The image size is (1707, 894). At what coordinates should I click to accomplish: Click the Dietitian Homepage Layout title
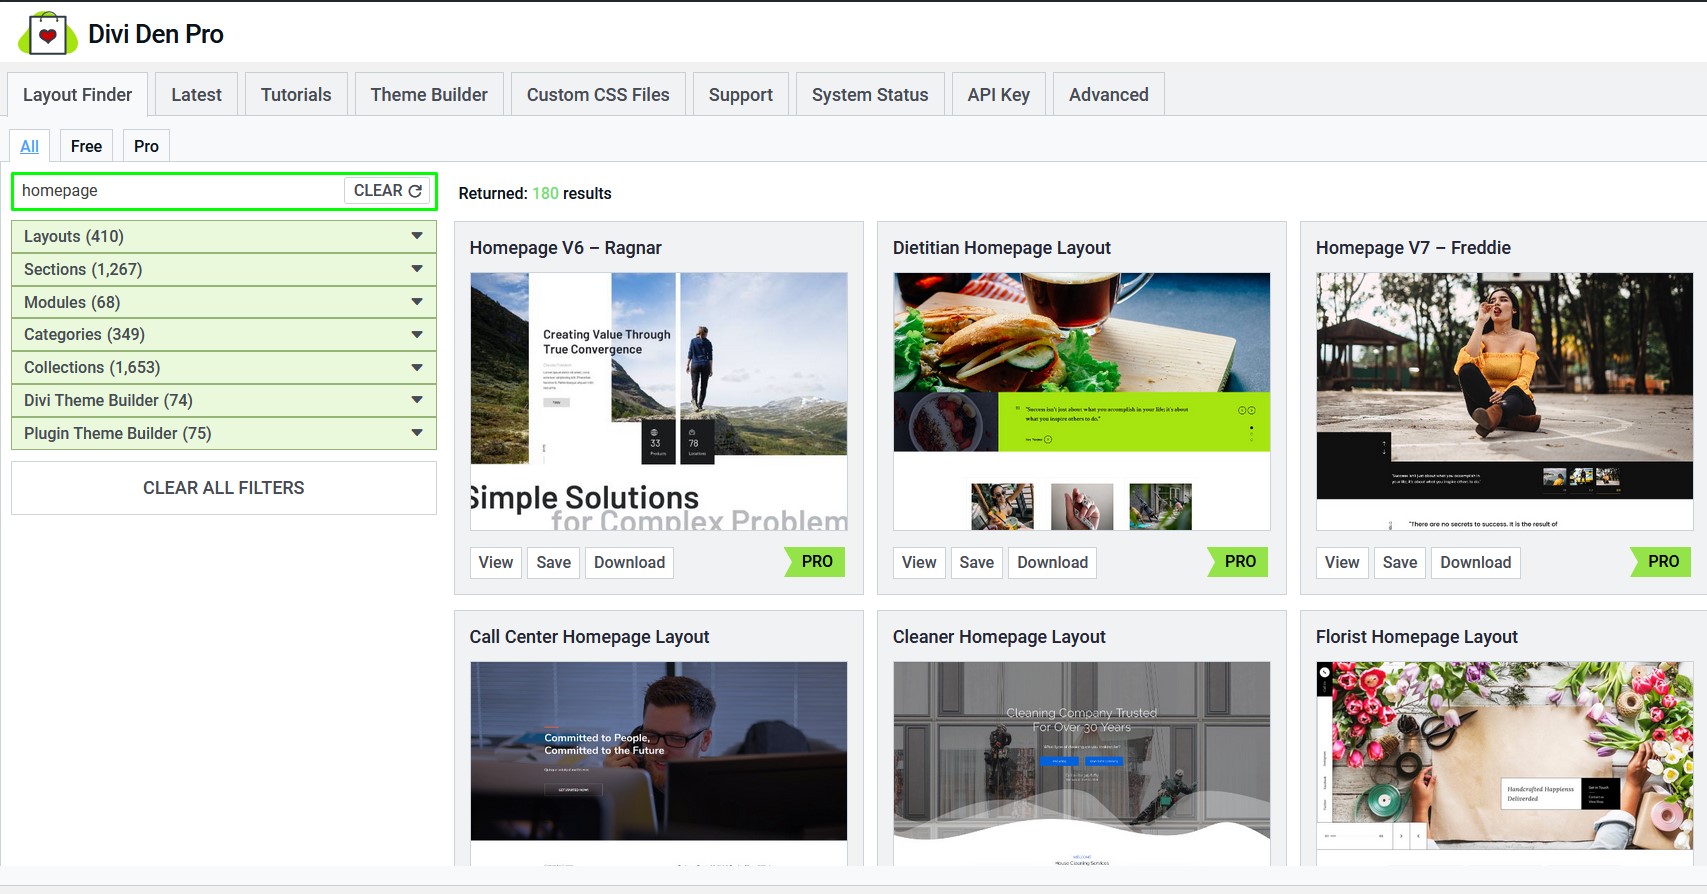[x=1002, y=248]
